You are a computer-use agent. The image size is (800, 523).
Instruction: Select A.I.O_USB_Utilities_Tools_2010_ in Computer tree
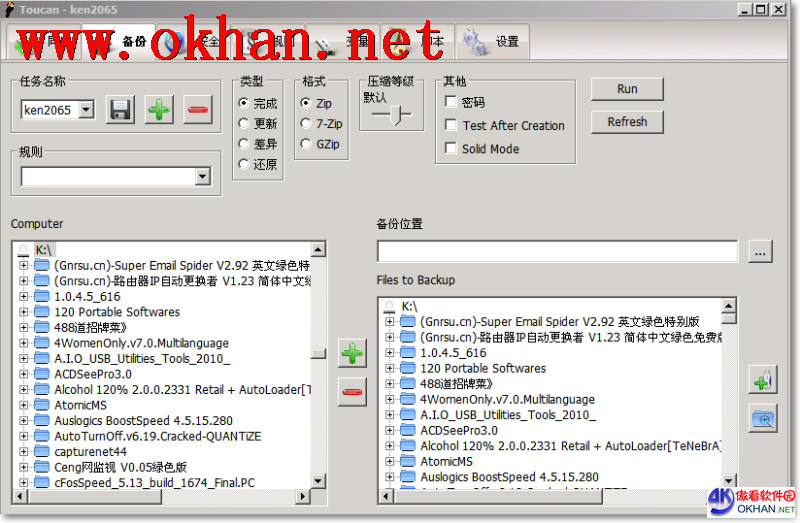point(142,359)
